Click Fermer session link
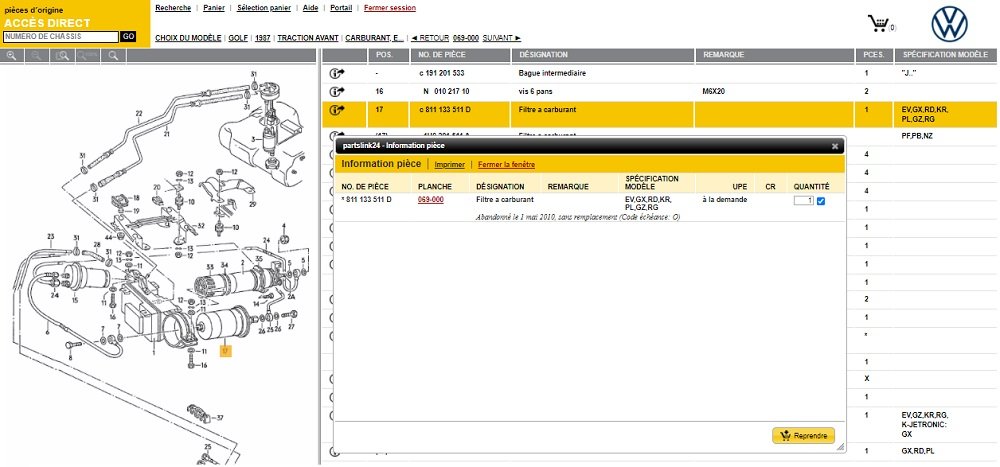This screenshot has height=467, width=1000. pyautogui.click(x=390, y=8)
